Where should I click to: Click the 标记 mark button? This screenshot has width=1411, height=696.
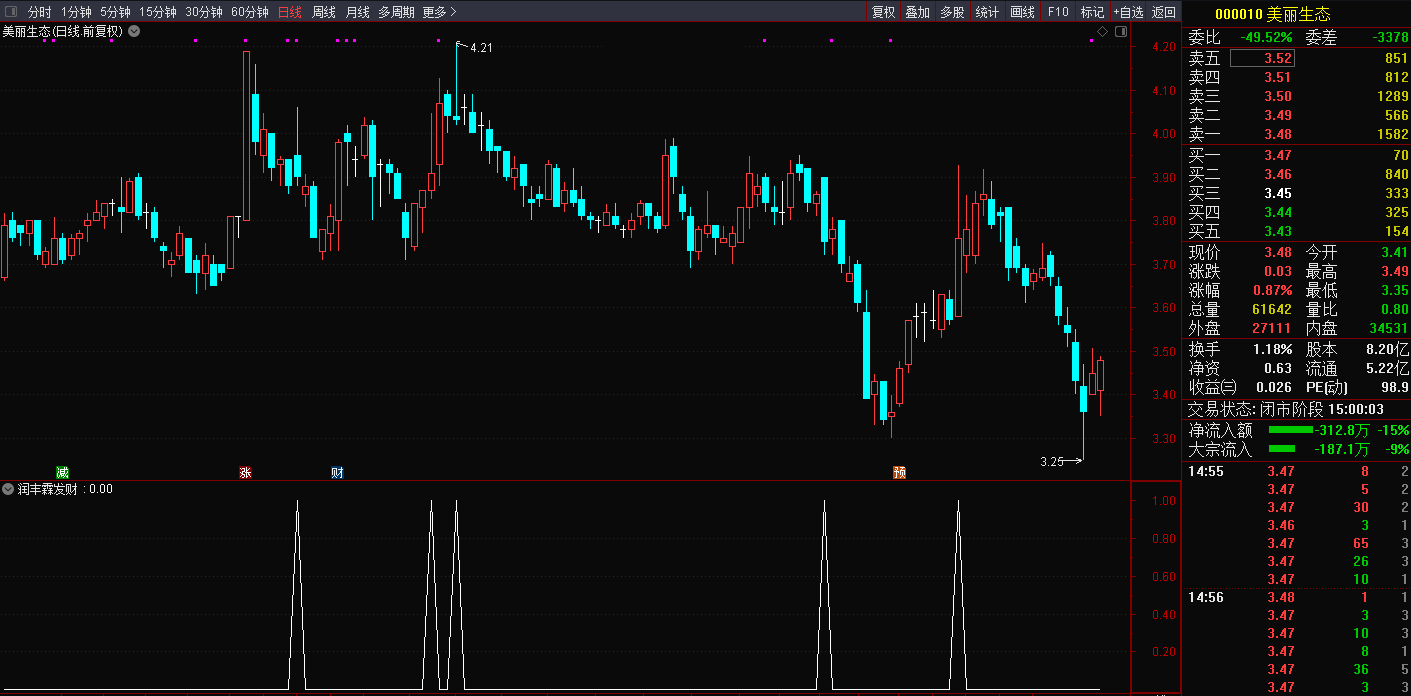point(1092,12)
